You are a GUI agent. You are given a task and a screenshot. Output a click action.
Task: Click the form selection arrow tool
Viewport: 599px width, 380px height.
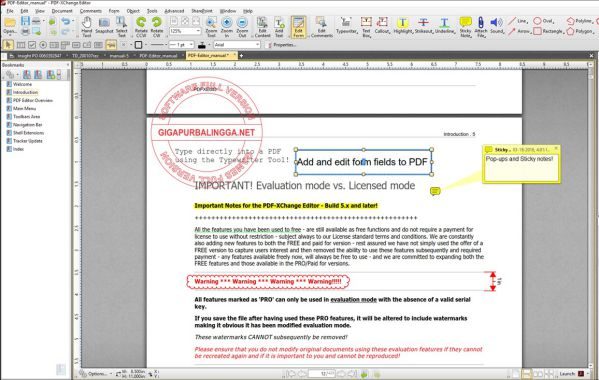pos(7,45)
